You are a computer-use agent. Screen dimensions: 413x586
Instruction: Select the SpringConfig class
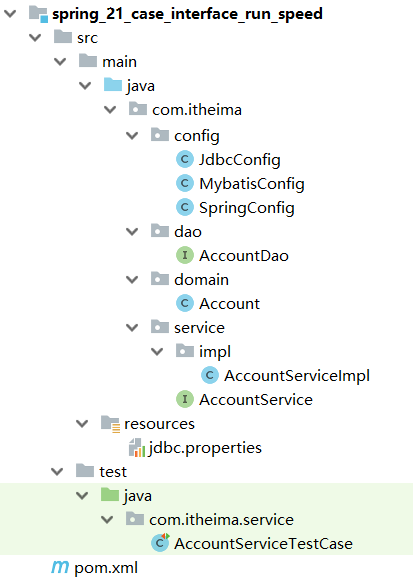(247, 208)
